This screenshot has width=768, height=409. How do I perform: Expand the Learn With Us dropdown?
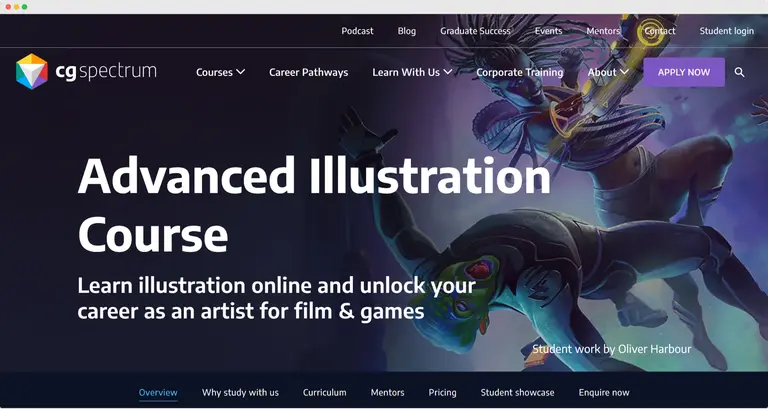click(x=412, y=72)
